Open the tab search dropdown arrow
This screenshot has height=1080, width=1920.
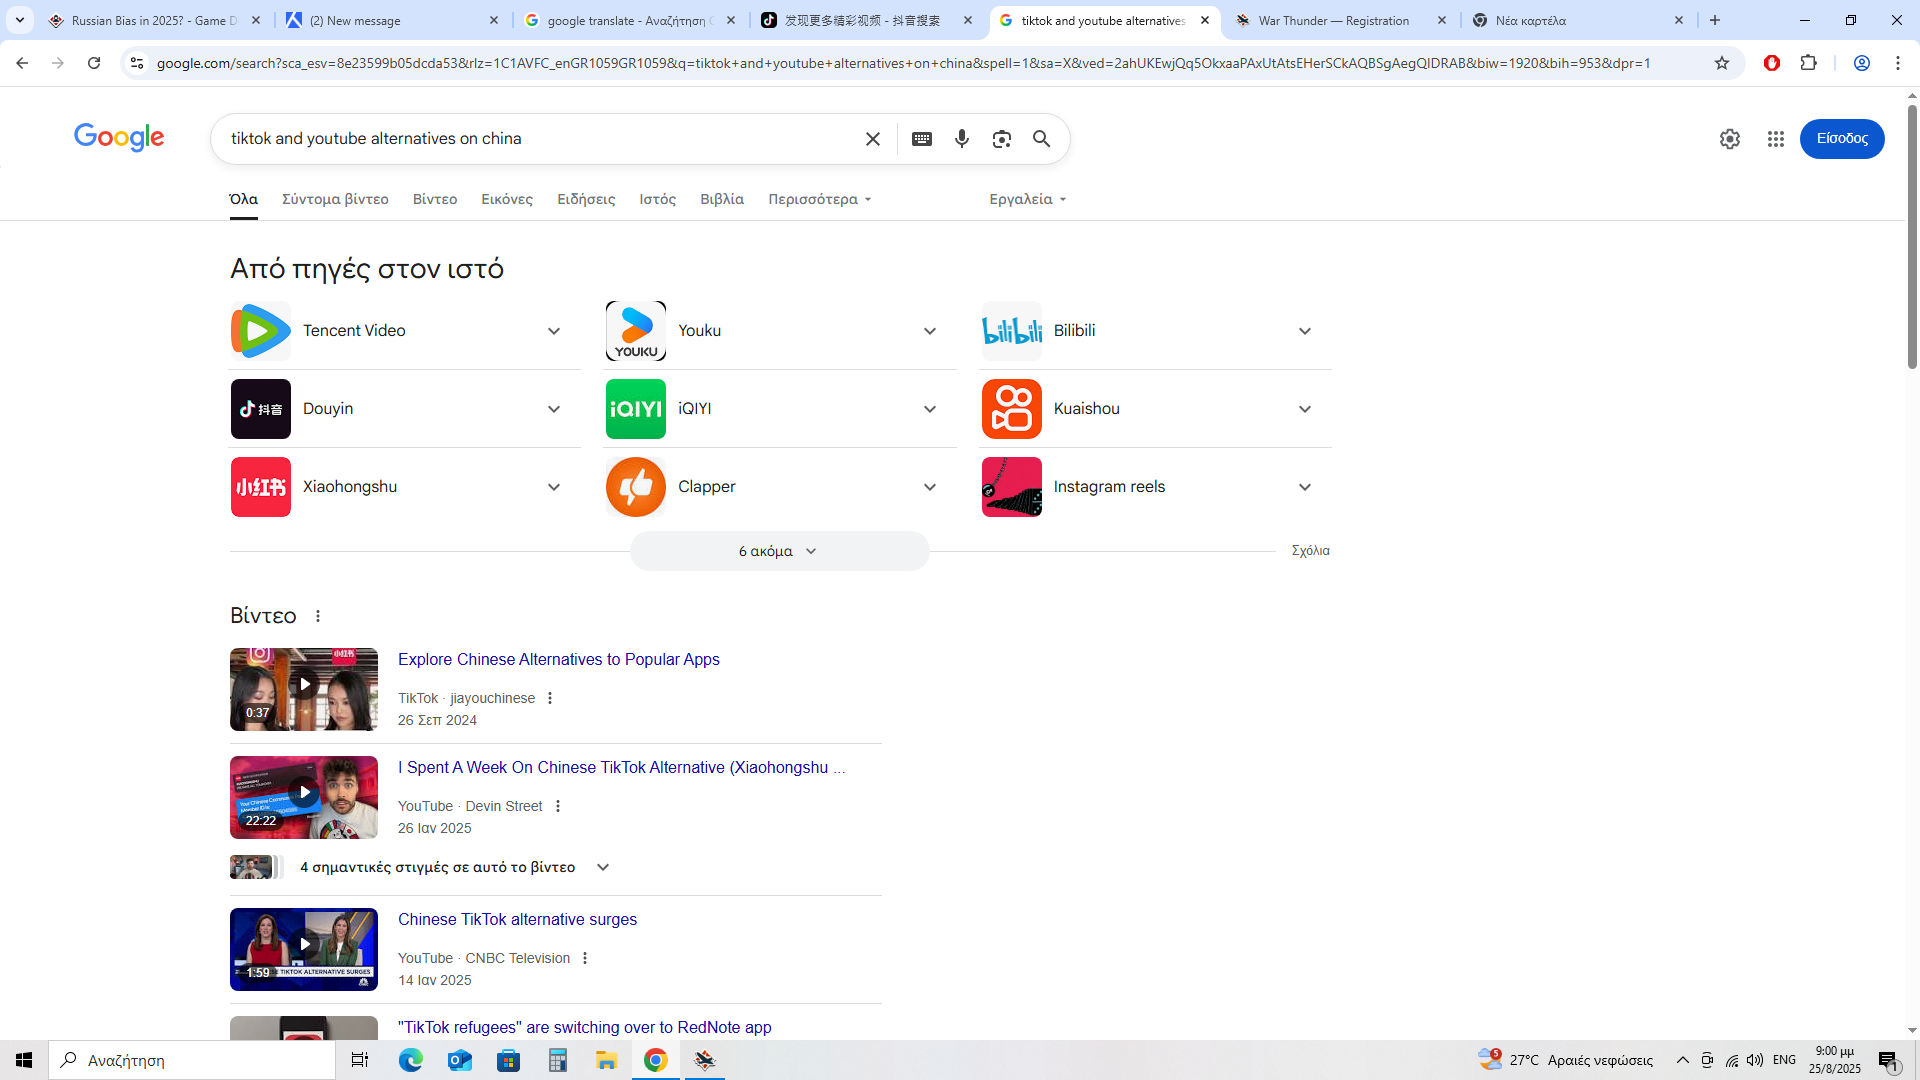coord(20,20)
